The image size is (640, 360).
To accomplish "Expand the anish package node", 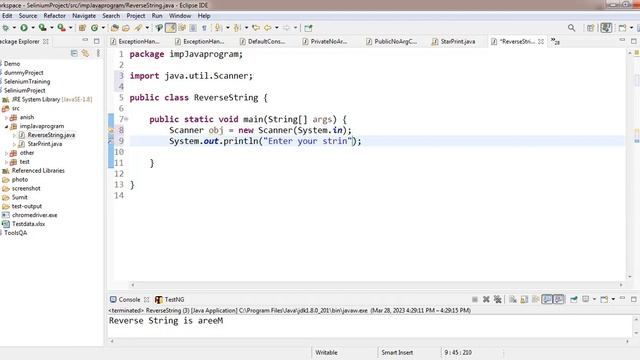I will click(x=7, y=118).
